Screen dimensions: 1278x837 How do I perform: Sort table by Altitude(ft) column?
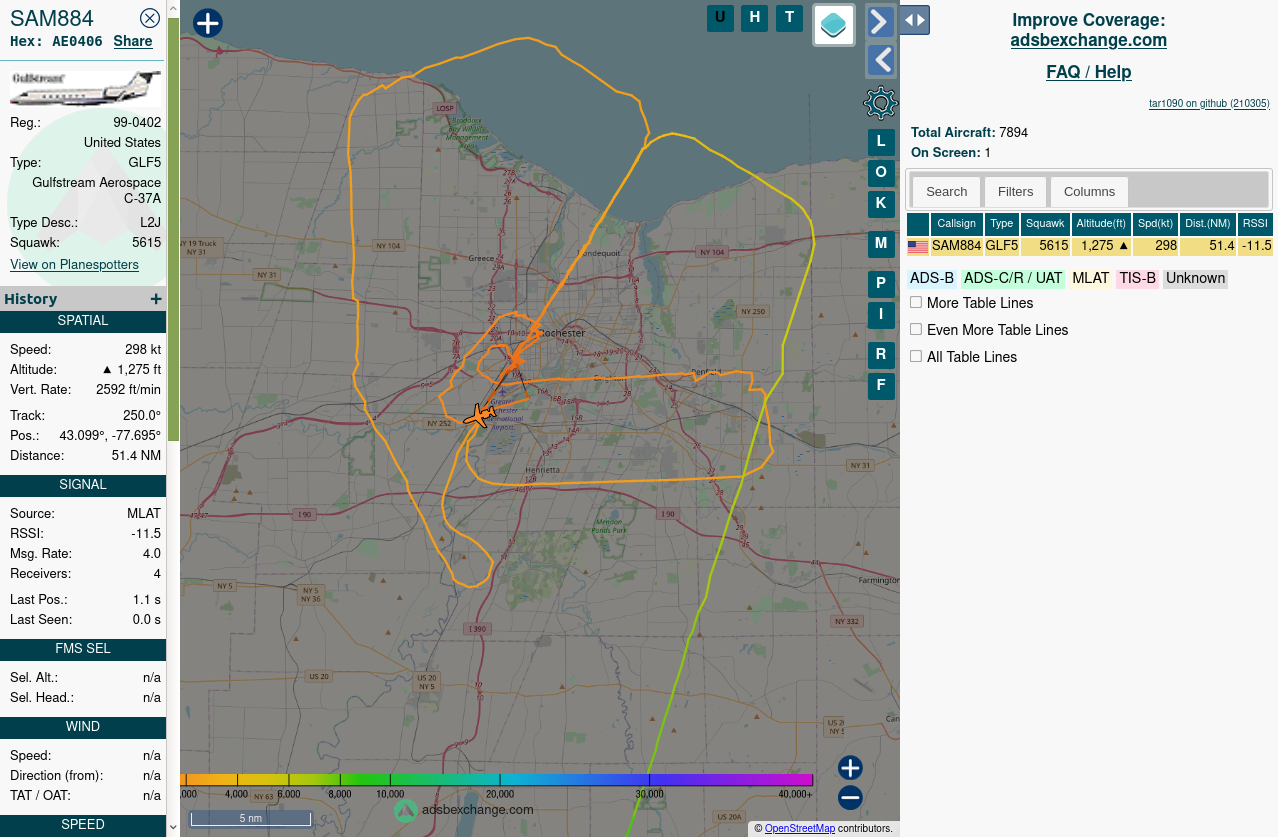coord(1102,224)
